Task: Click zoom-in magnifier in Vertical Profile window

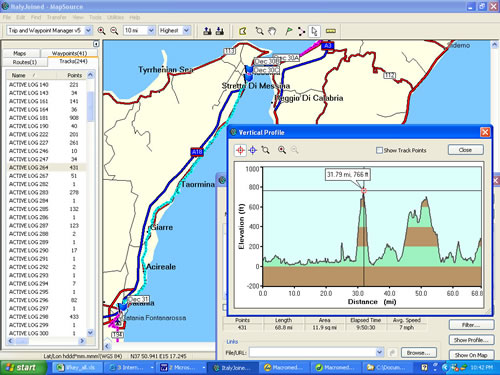Action: point(282,150)
